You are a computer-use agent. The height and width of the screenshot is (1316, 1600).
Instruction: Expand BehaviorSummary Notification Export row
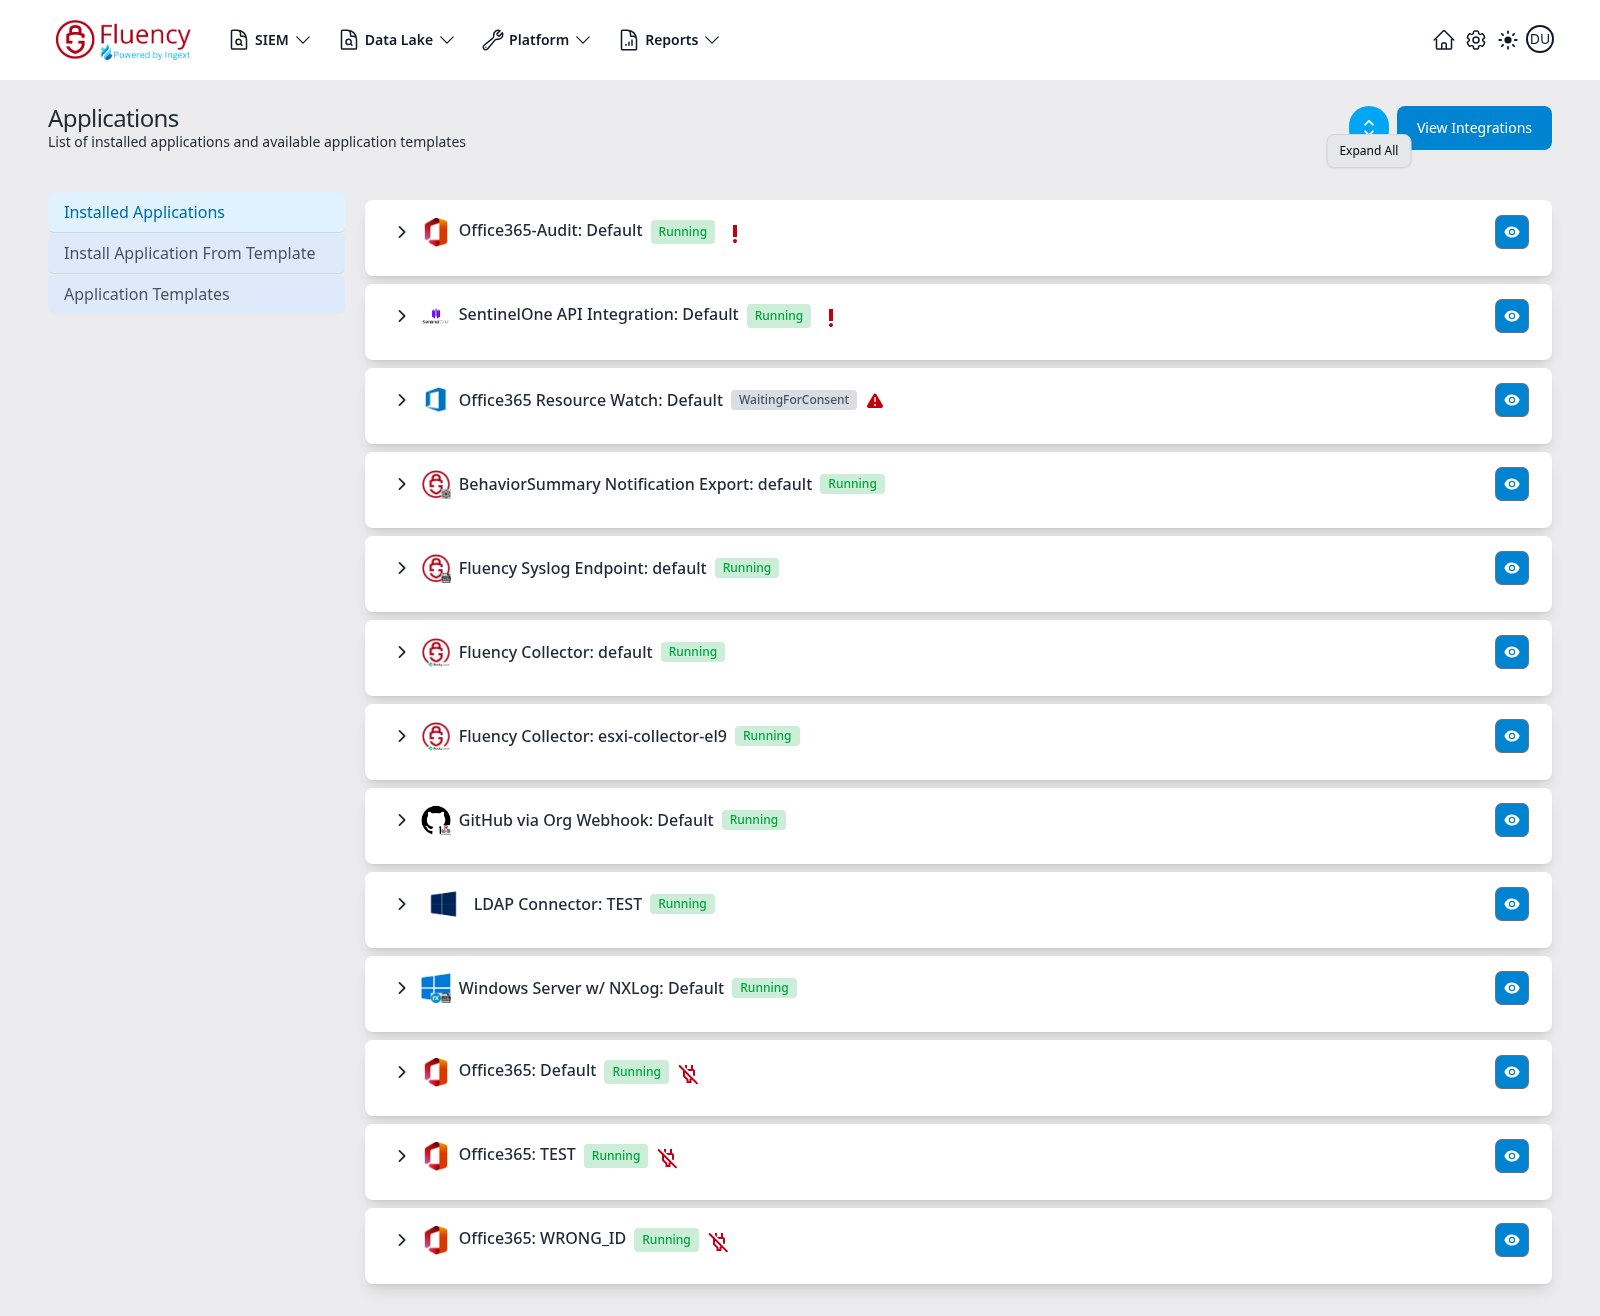point(402,484)
